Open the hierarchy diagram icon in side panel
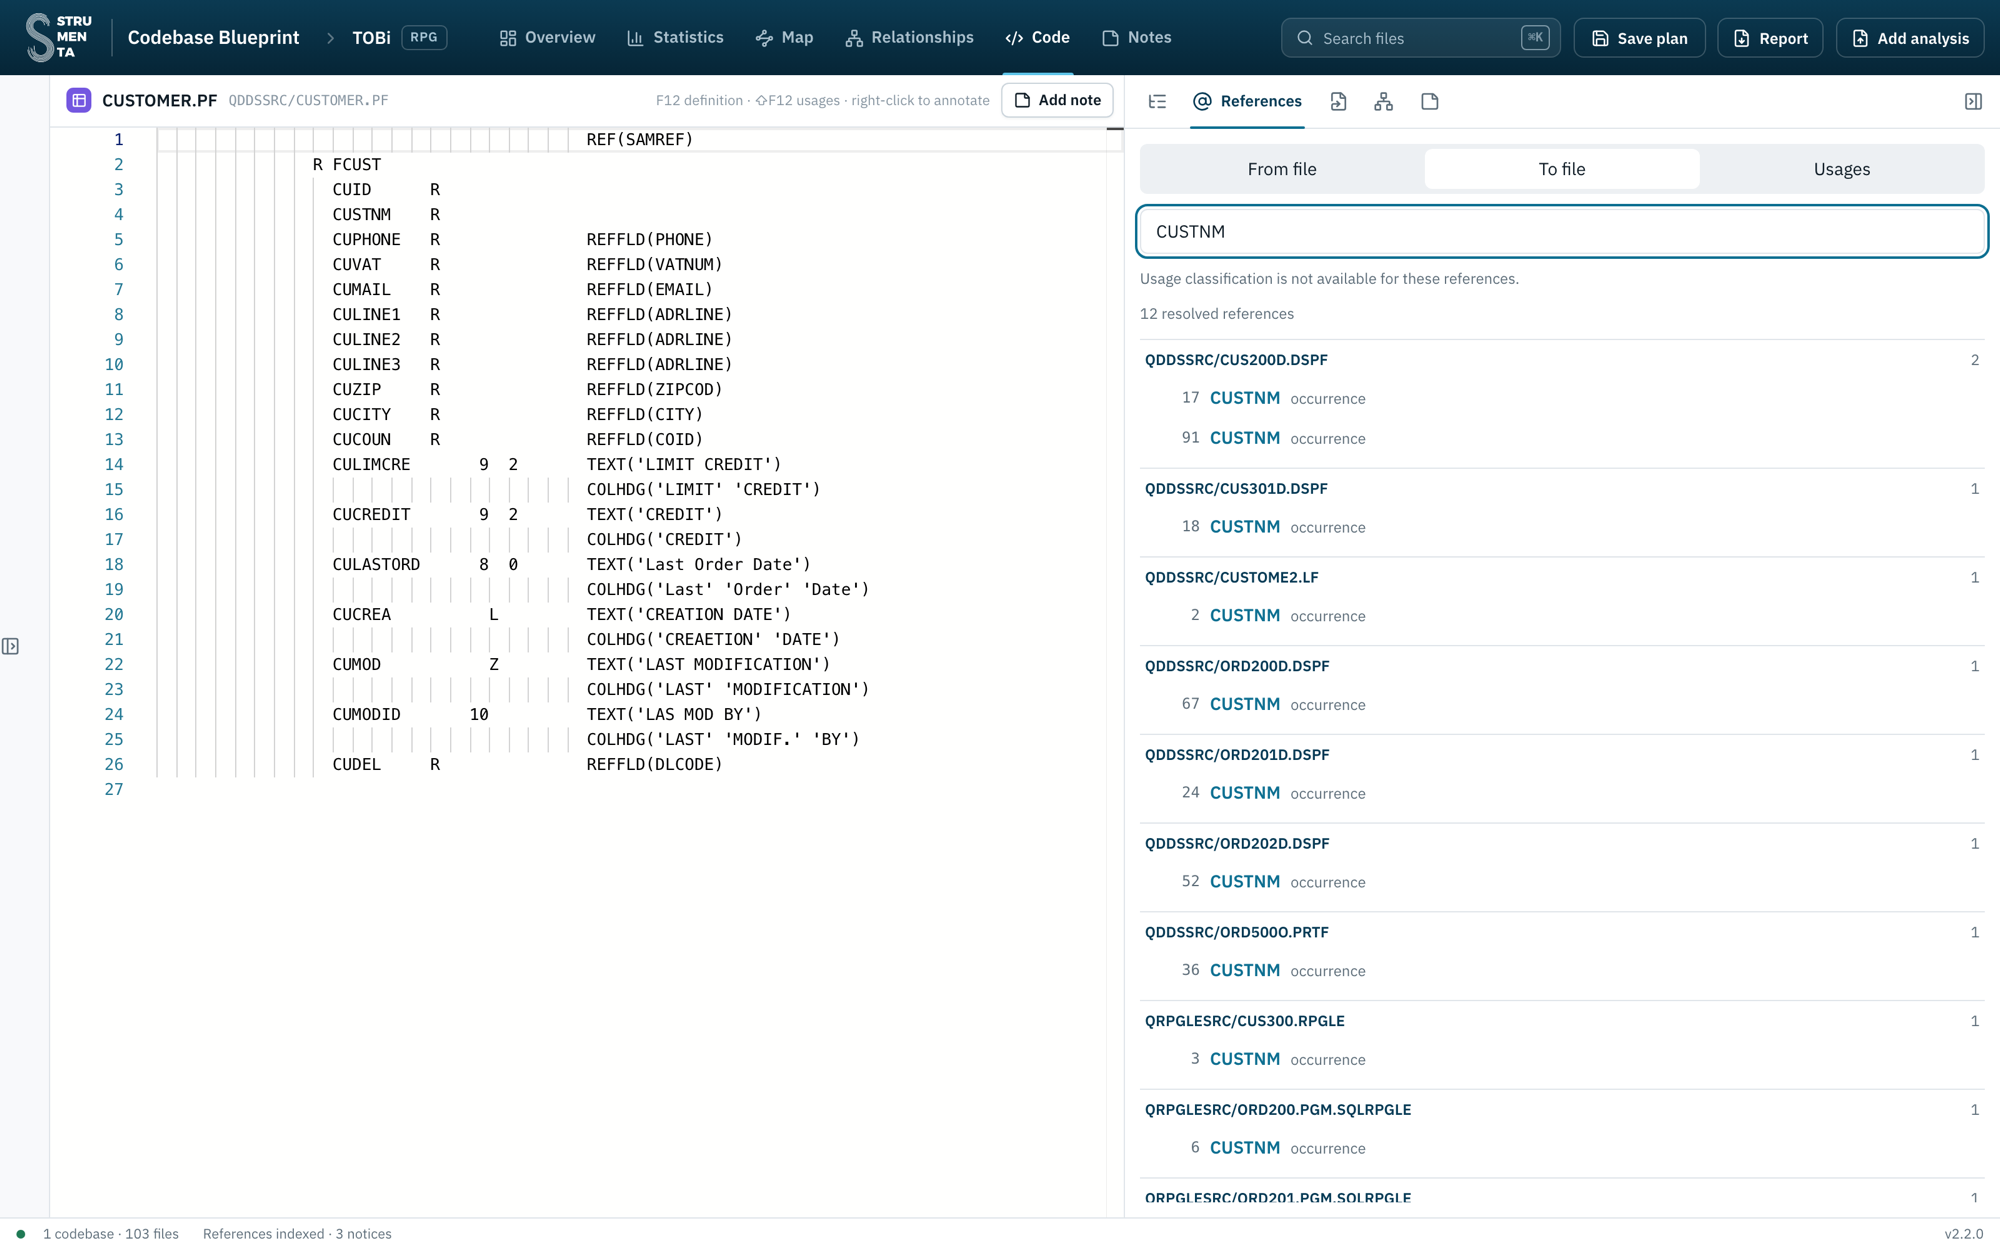Screen dimensions: 2000x1250 pyautogui.click(x=1383, y=101)
